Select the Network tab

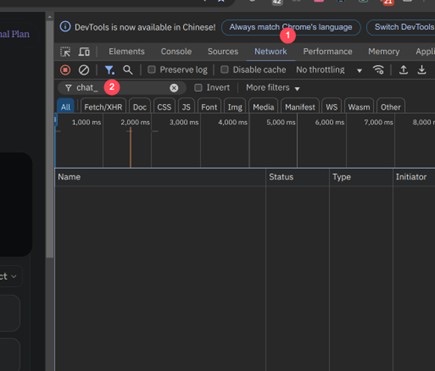click(x=271, y=52)
